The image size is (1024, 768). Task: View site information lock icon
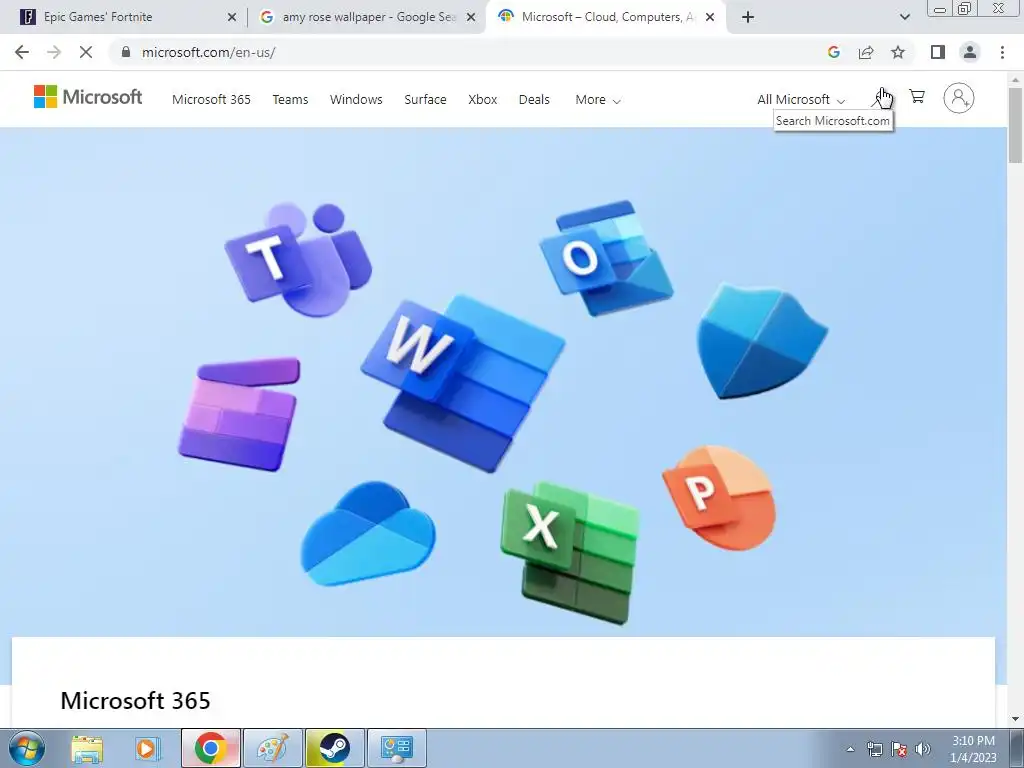point(126,52)
